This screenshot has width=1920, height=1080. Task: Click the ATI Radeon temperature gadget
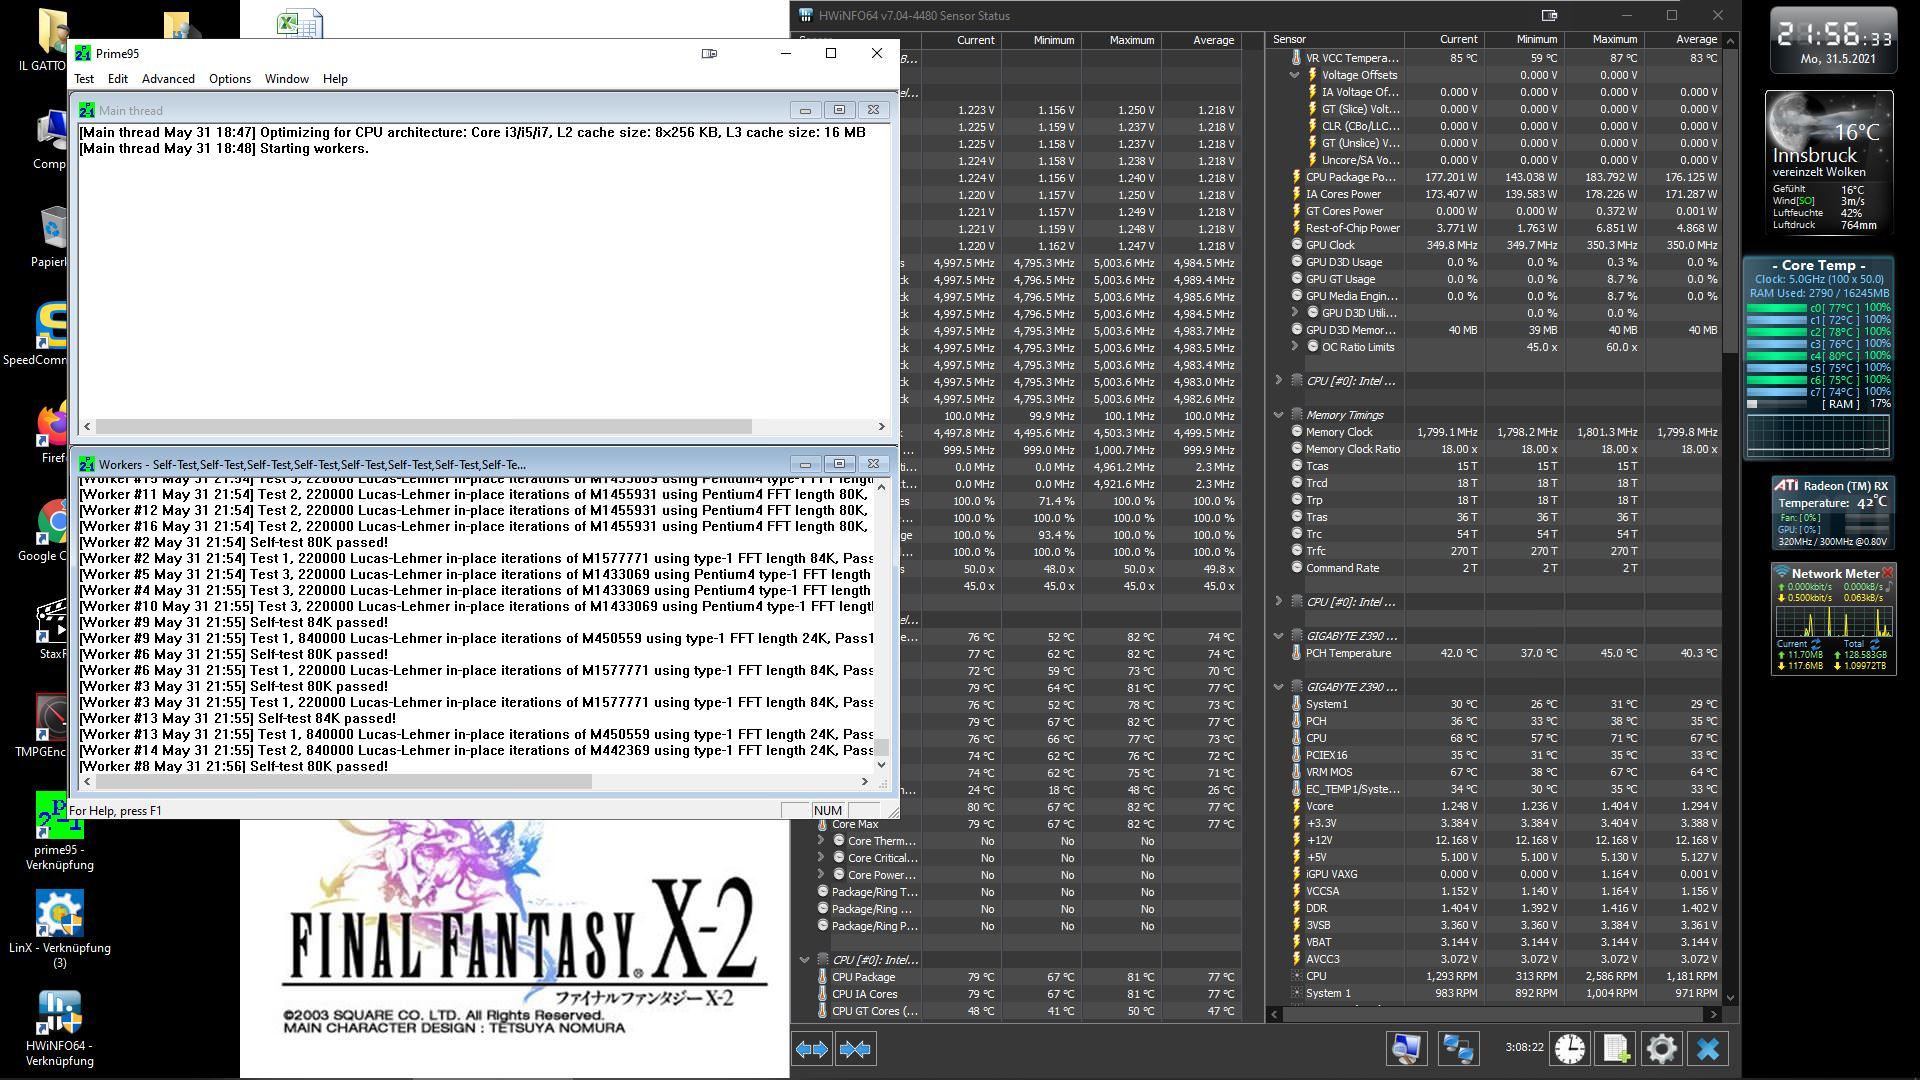(1832, 513)
